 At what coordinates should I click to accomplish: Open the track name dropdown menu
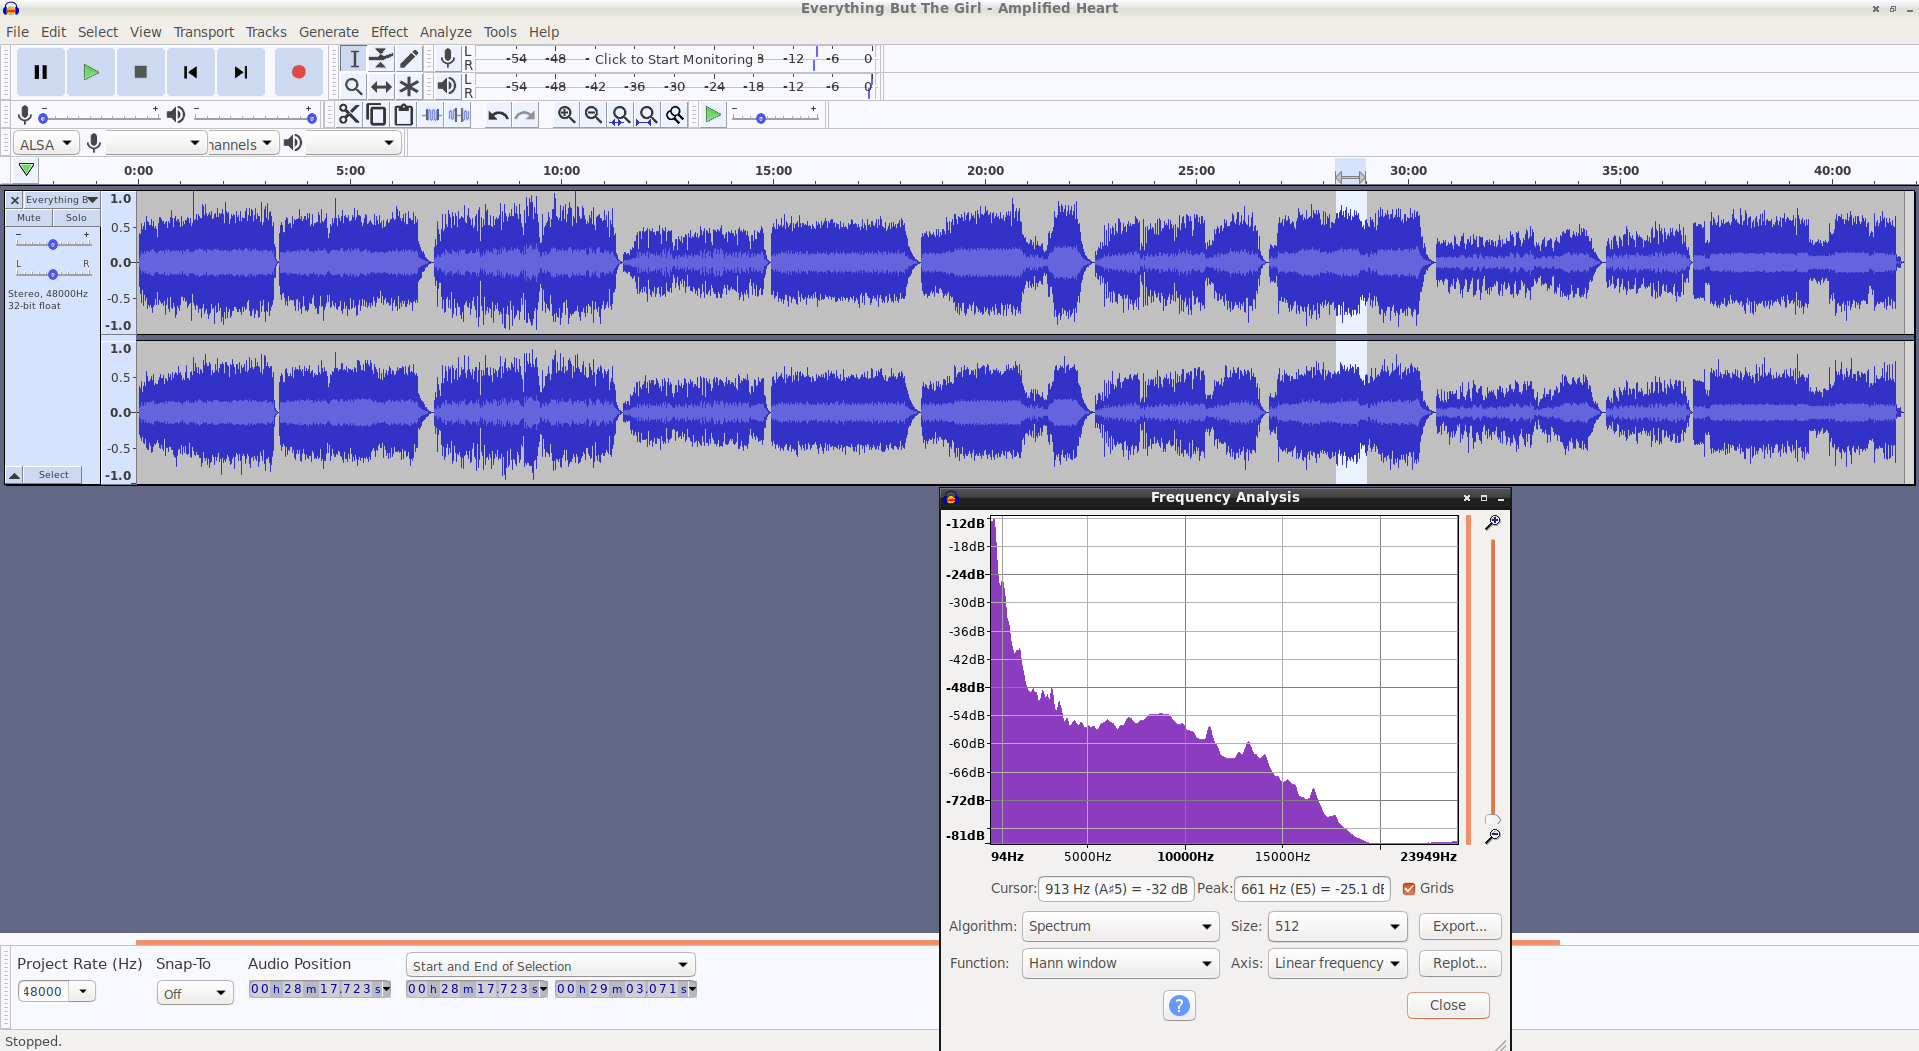tap(61, 200)
